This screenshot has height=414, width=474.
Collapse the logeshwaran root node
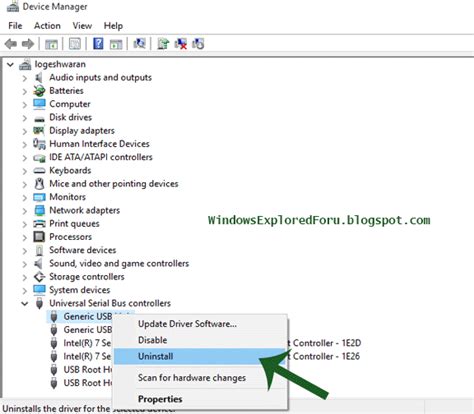point(11,64)
